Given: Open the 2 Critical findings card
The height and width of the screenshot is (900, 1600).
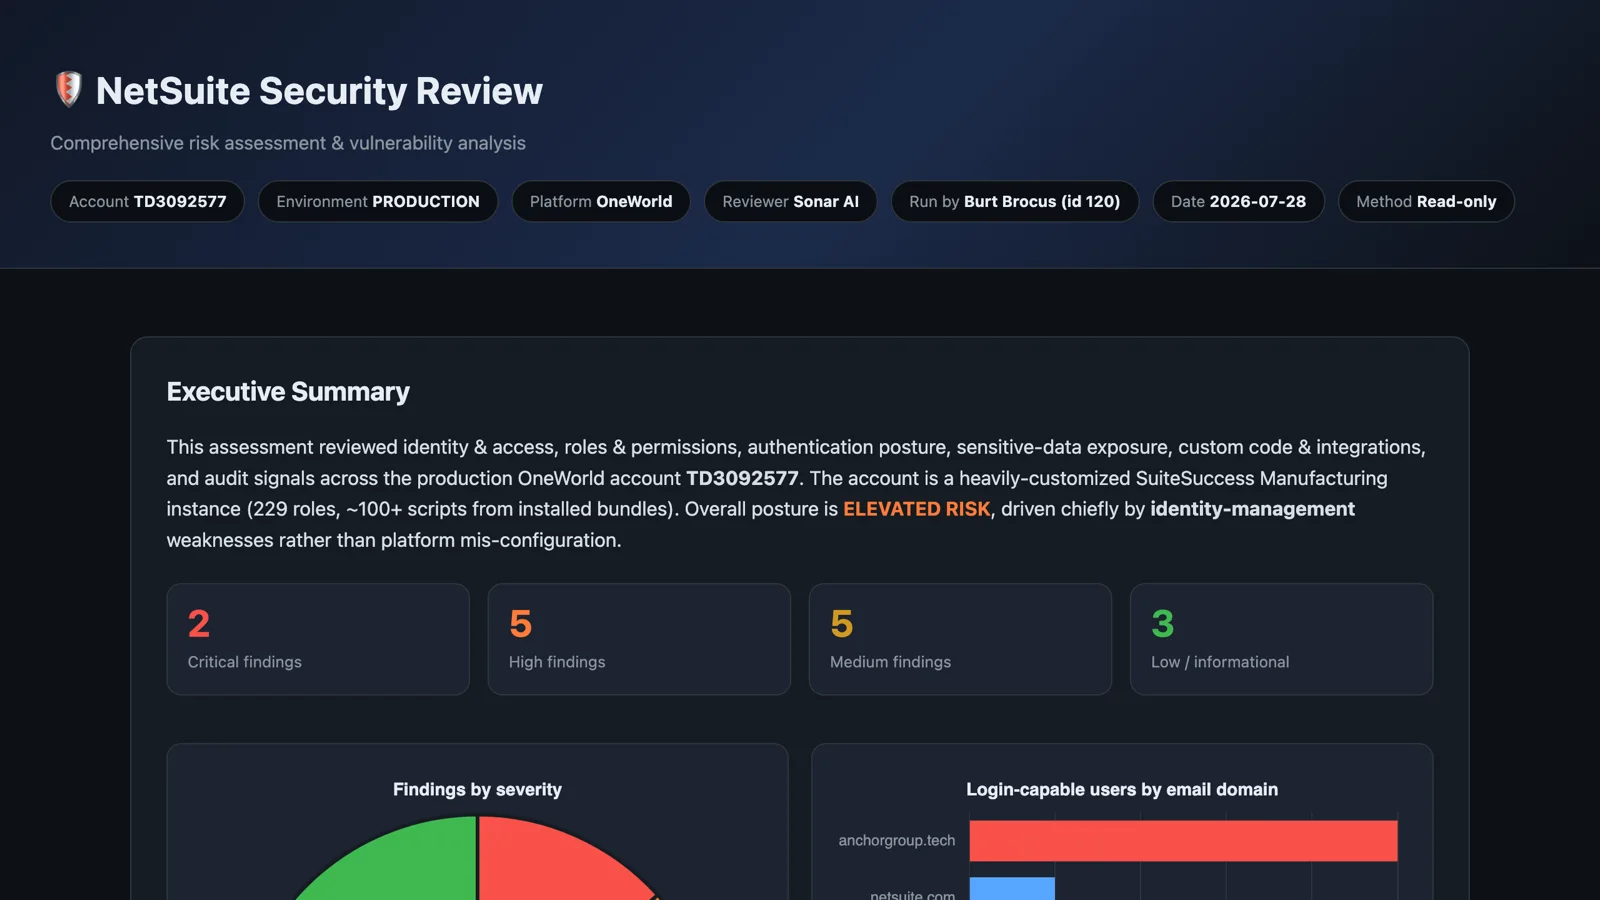Looking at the screenshot, I should click(x=318, y=639).
